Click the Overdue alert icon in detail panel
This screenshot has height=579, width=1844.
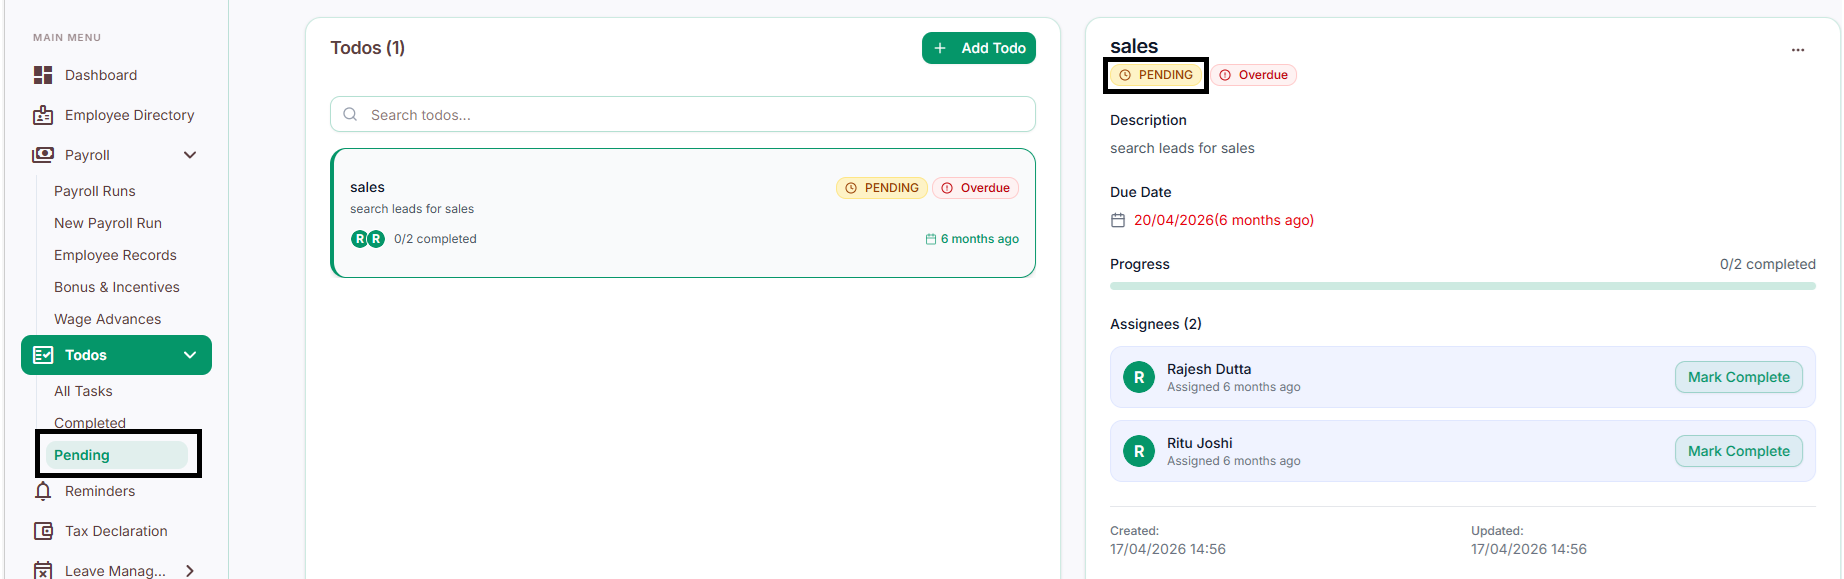pos(1225,75)
